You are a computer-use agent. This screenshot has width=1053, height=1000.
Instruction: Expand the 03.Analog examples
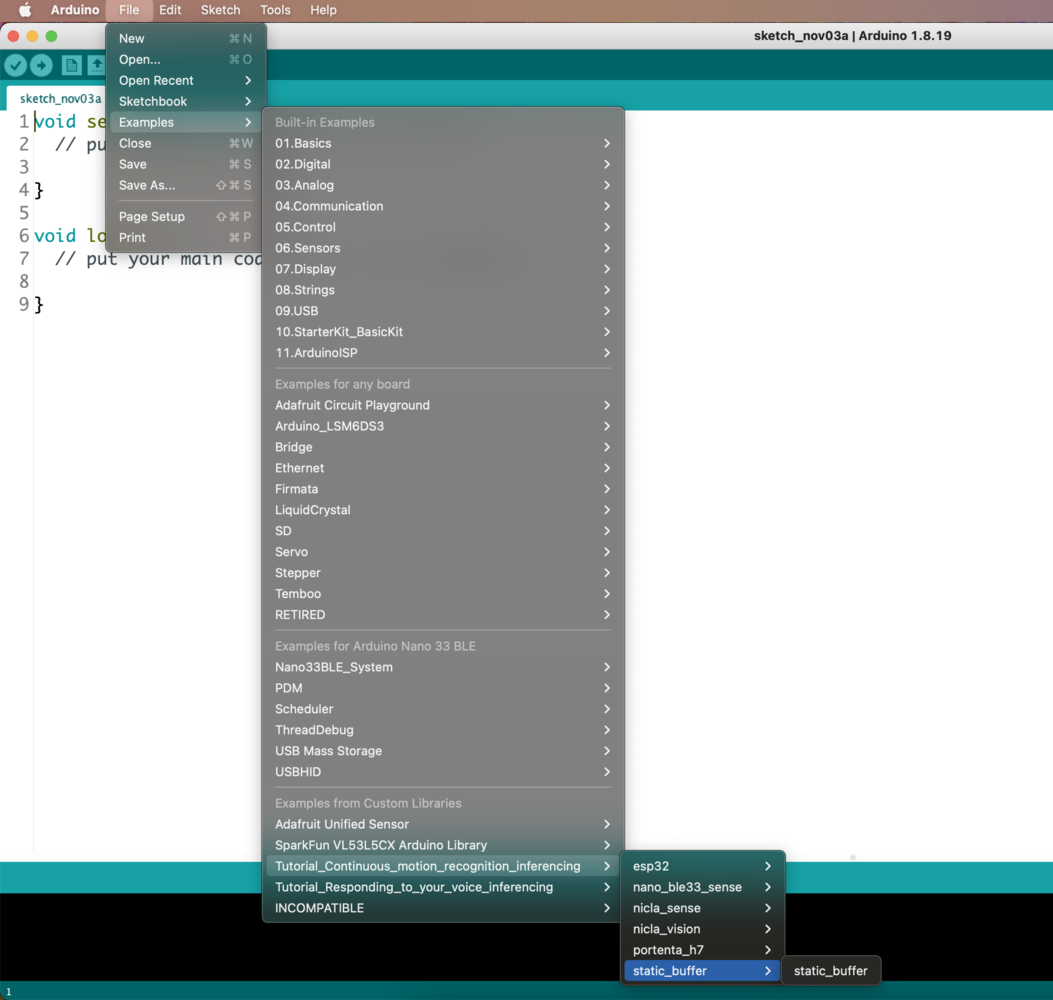point(443,185)
